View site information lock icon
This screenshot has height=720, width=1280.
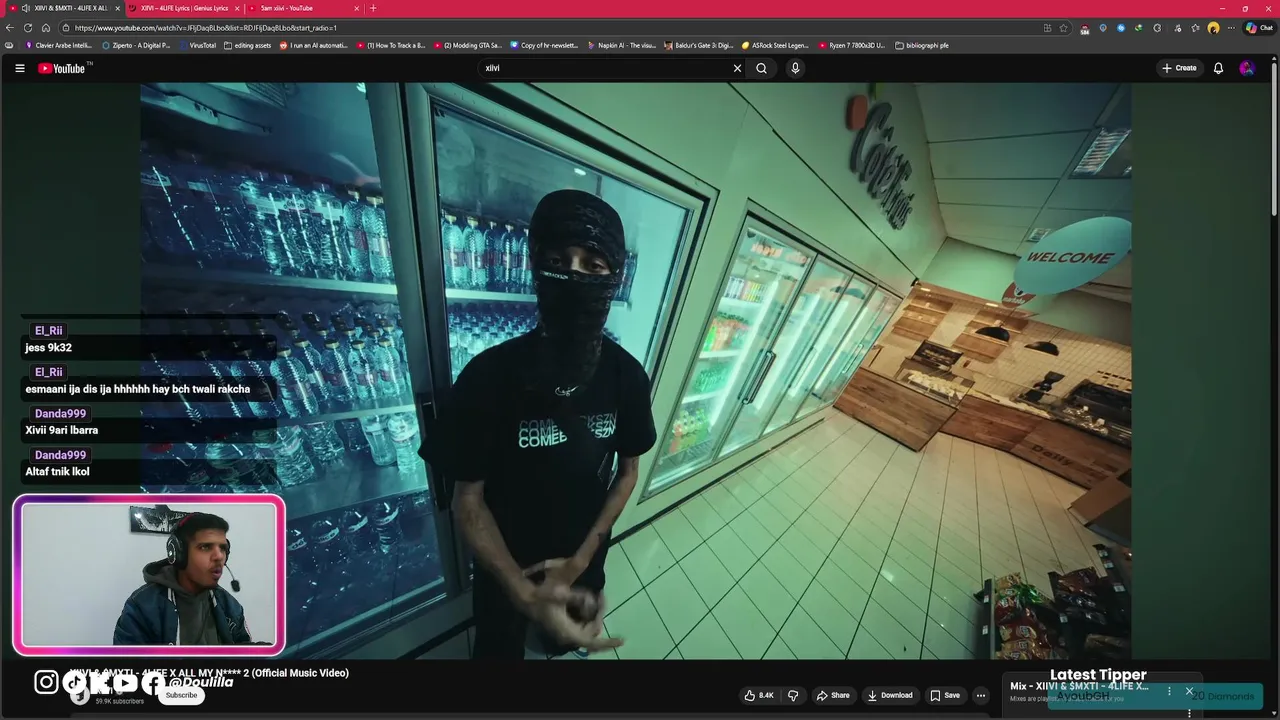[x=65, y=28]
